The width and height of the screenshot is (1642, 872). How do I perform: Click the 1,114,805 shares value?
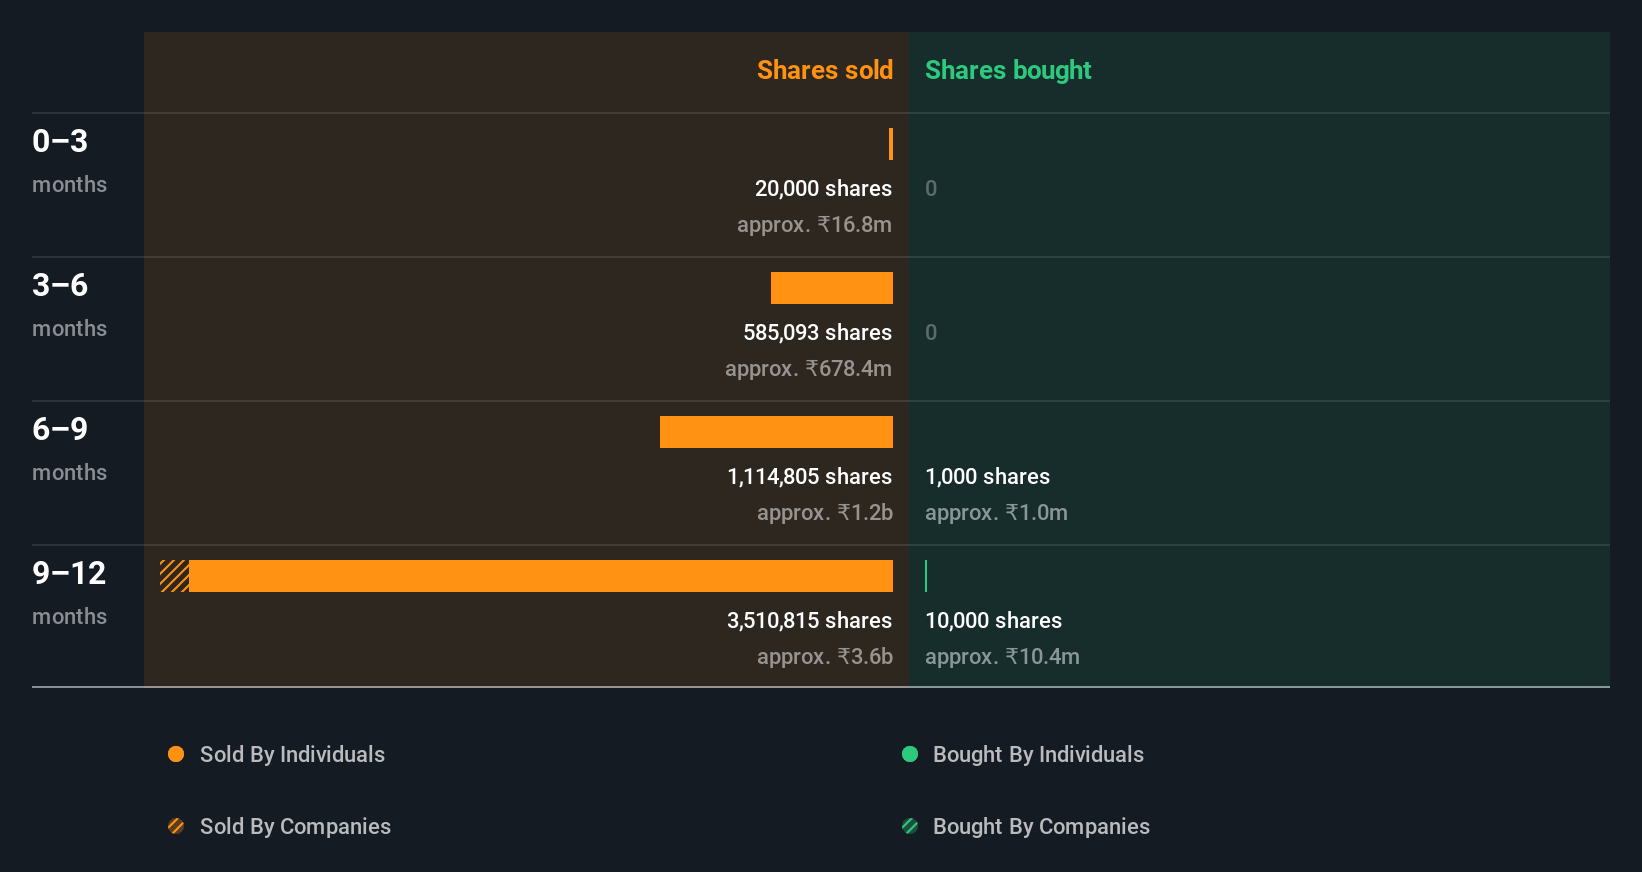pyautogui.click(x=809, y=476)
